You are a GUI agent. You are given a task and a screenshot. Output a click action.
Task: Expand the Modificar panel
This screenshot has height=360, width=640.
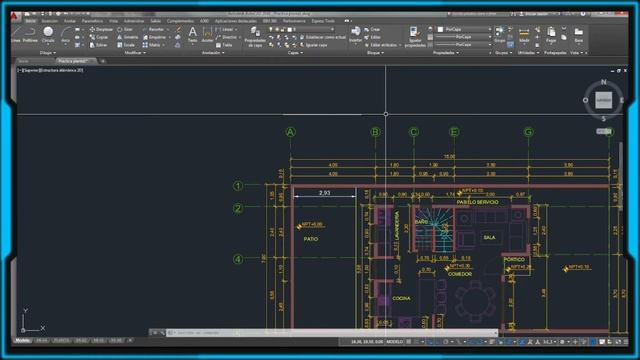(x=135, y=53)
